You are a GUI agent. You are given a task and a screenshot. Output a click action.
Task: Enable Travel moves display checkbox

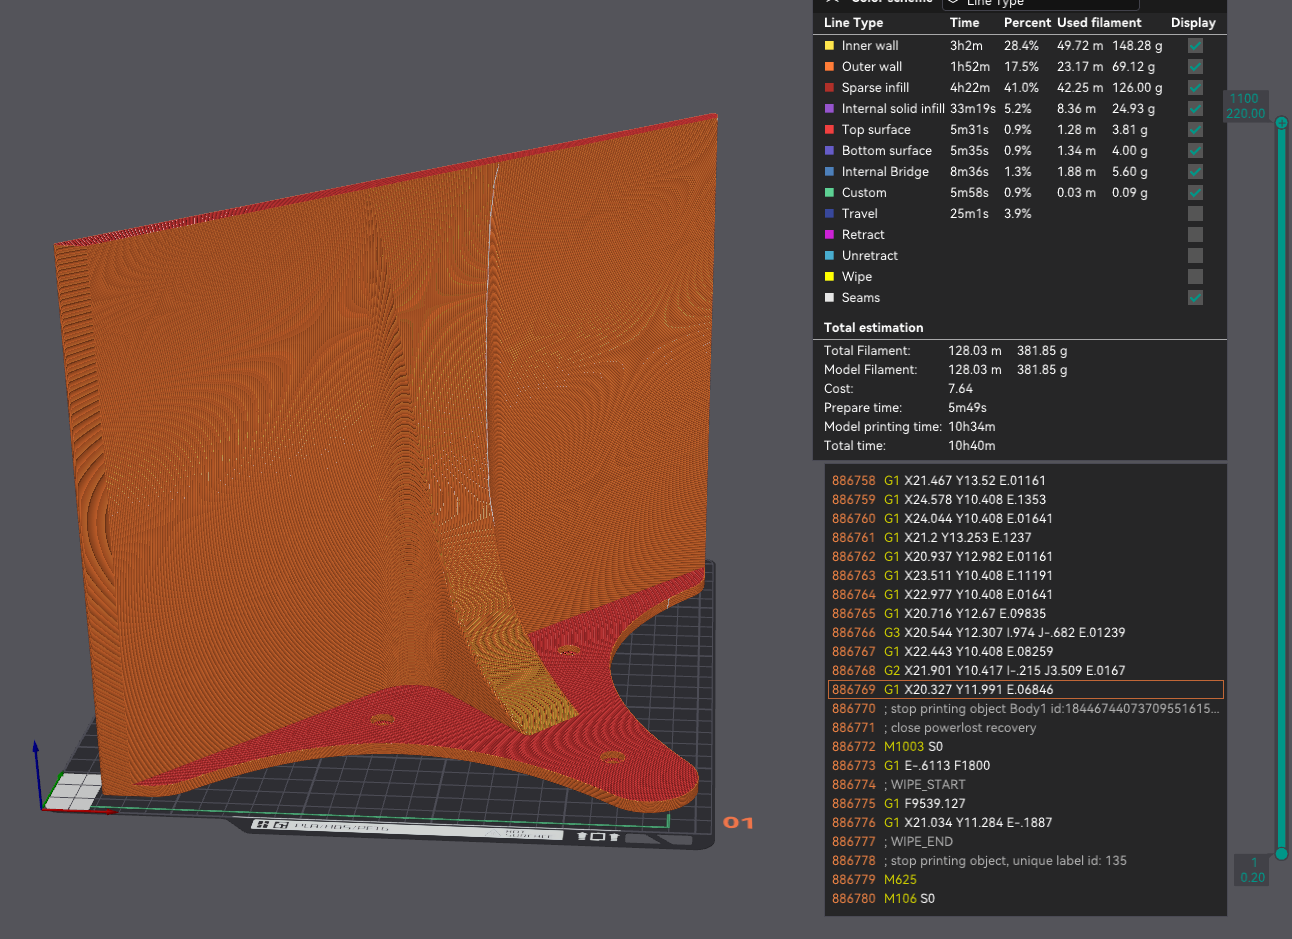click(x=1195, y=213)
